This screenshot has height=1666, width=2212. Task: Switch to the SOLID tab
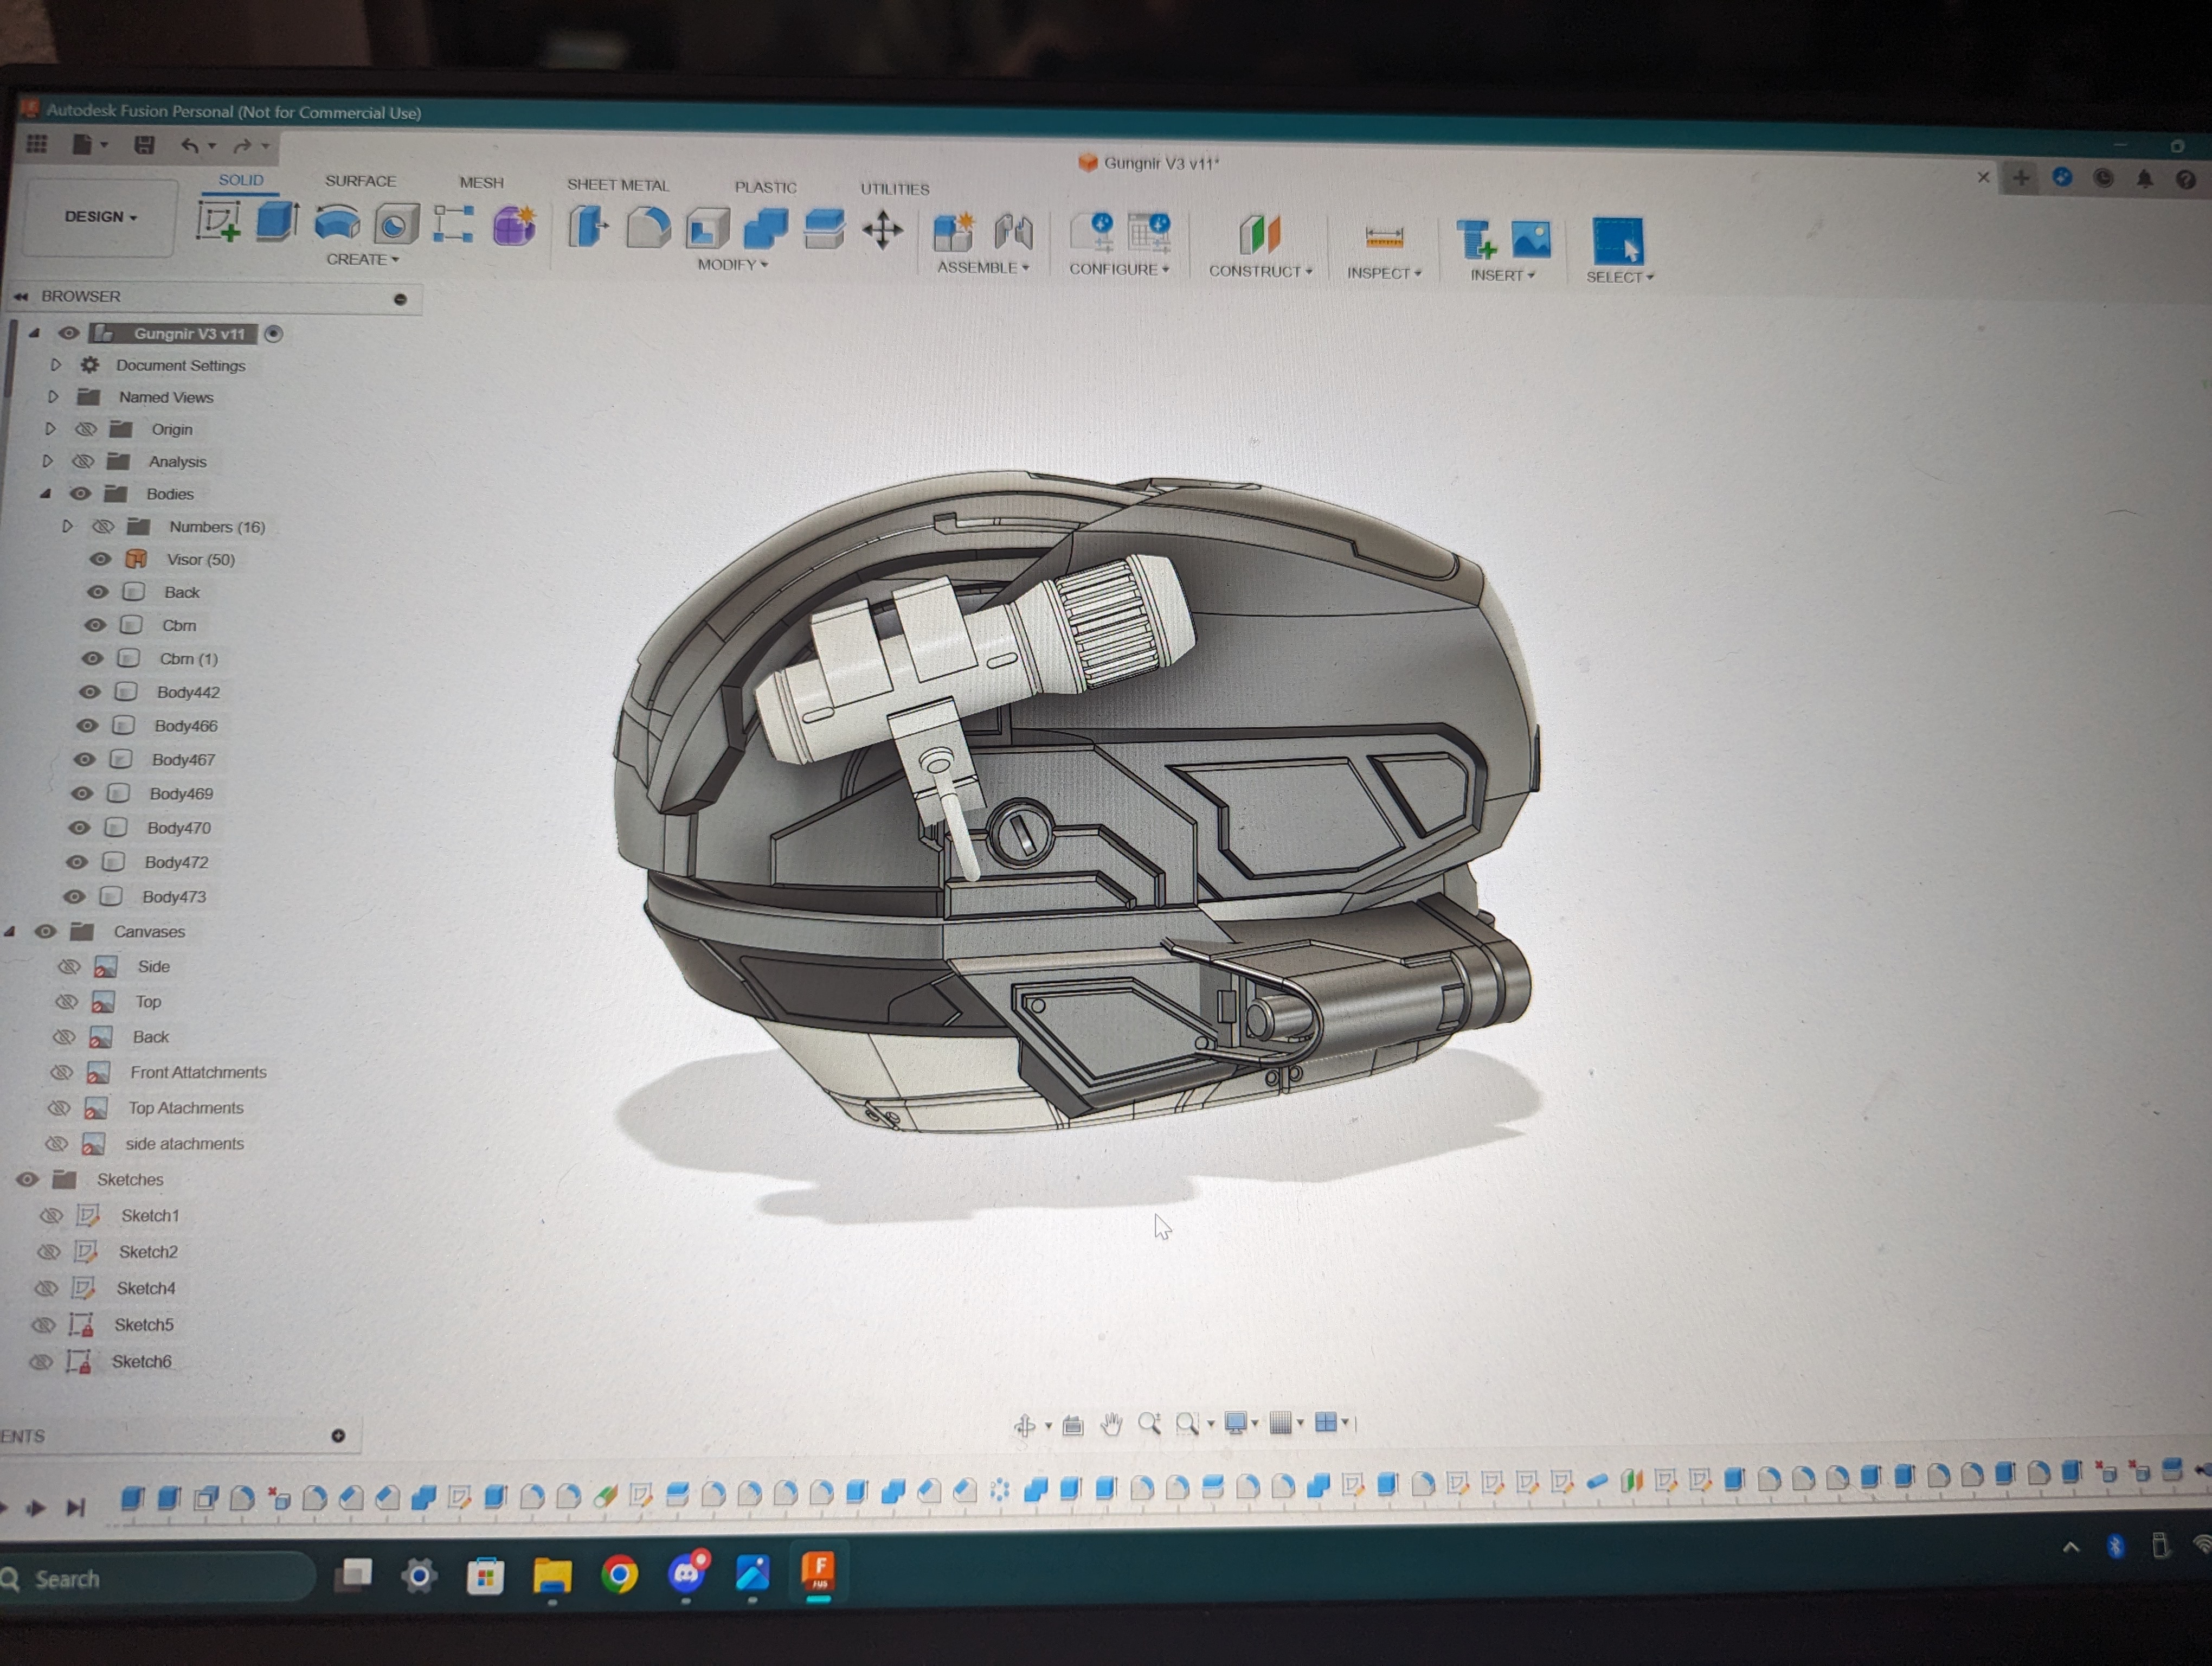point(241,180)
